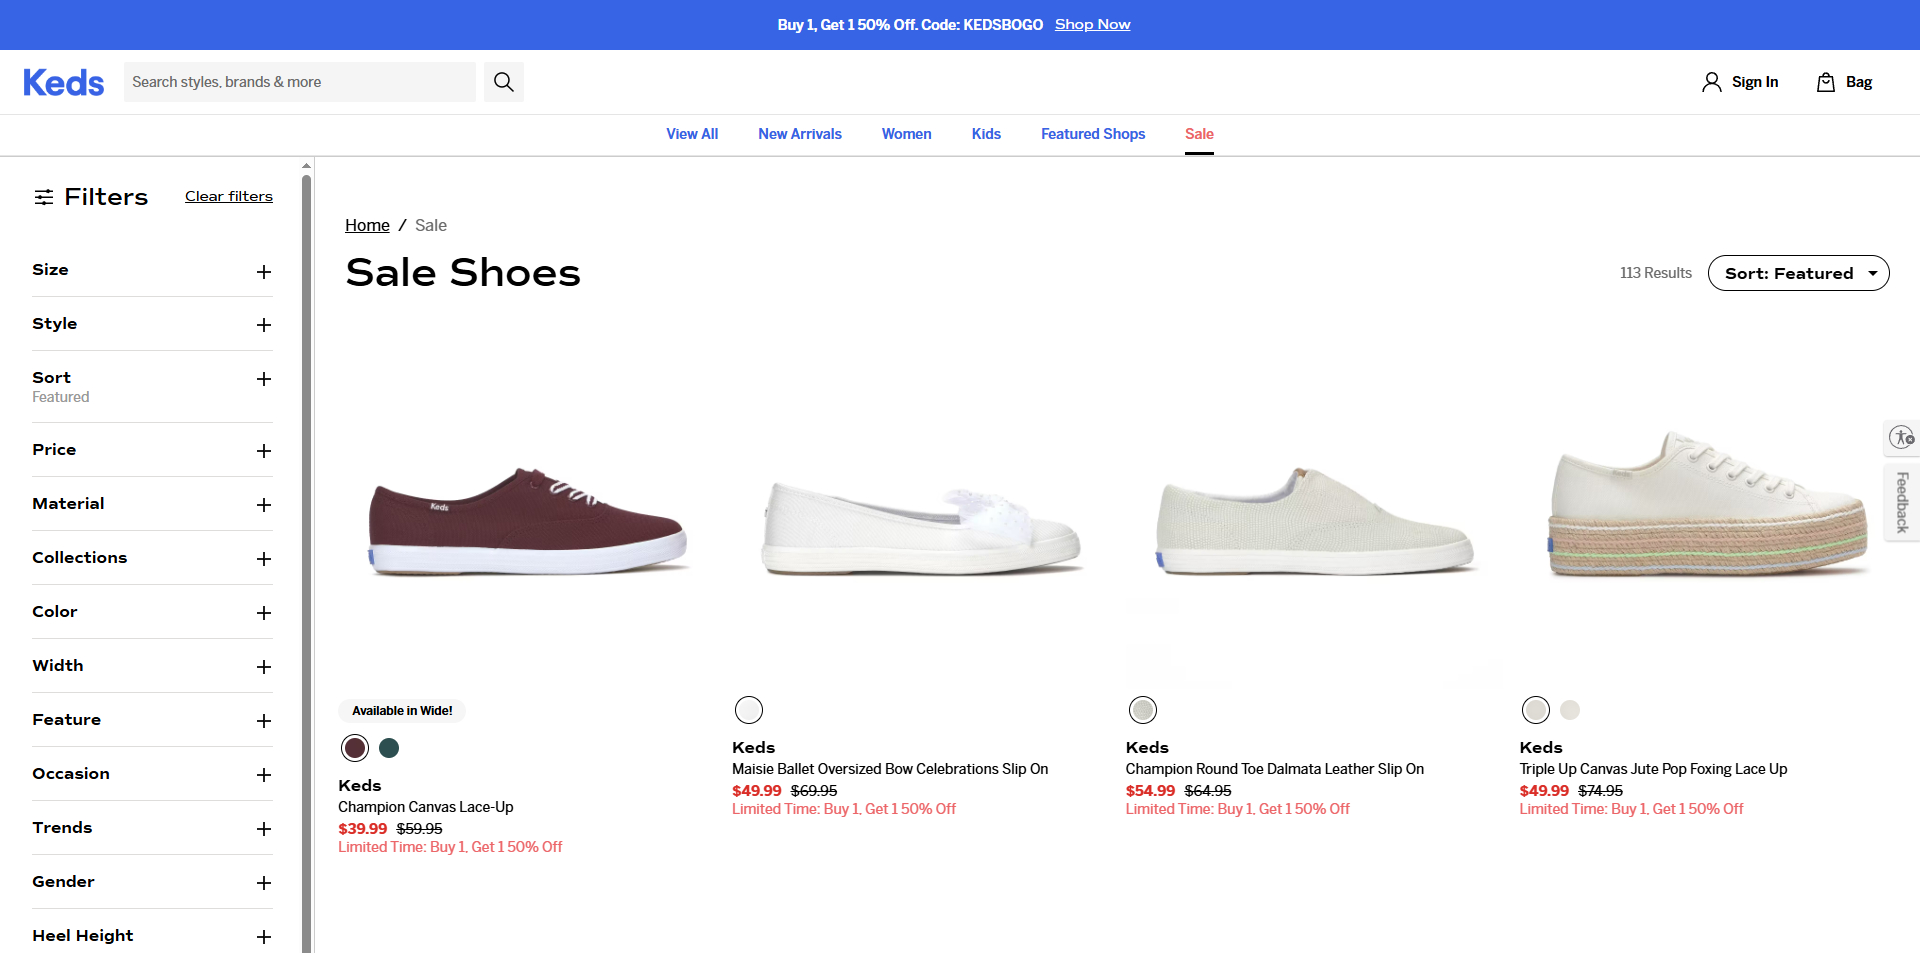This screenshot has width=1920, height=953.
Task: Expand the Size filter with plus icon
Action: [264, 272]
